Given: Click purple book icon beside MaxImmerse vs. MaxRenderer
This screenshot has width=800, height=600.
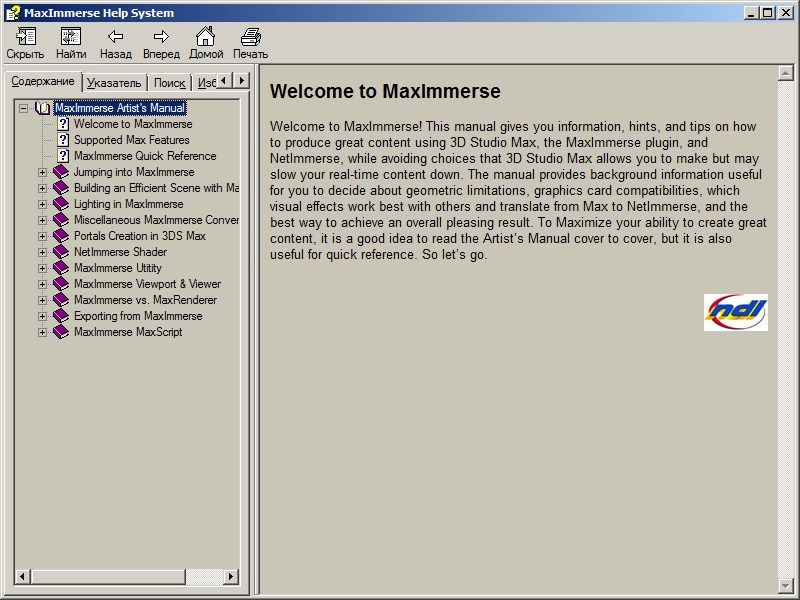Looking at the screenshot, I should point(61,299).
